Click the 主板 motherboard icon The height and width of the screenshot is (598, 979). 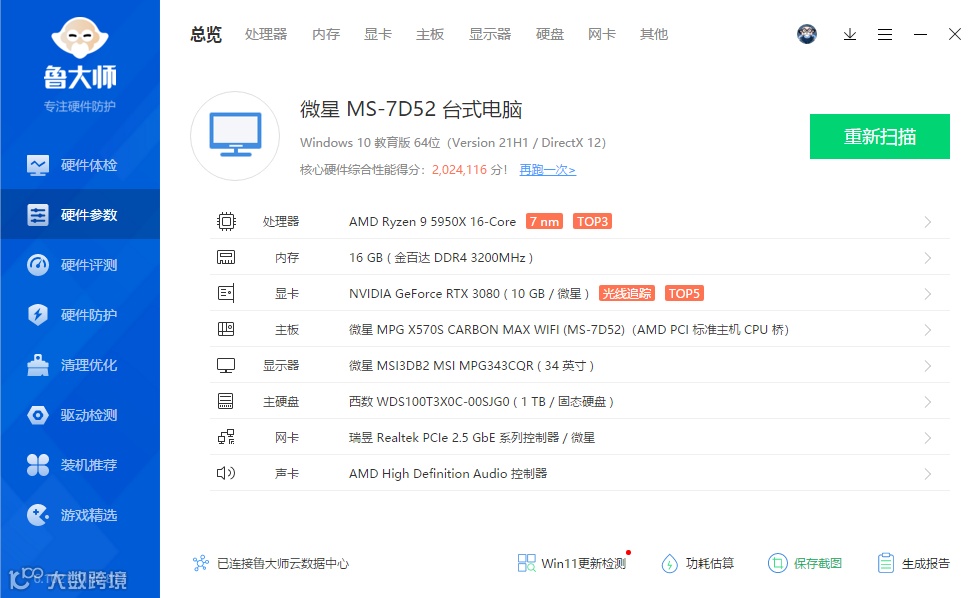click(226, 329)
